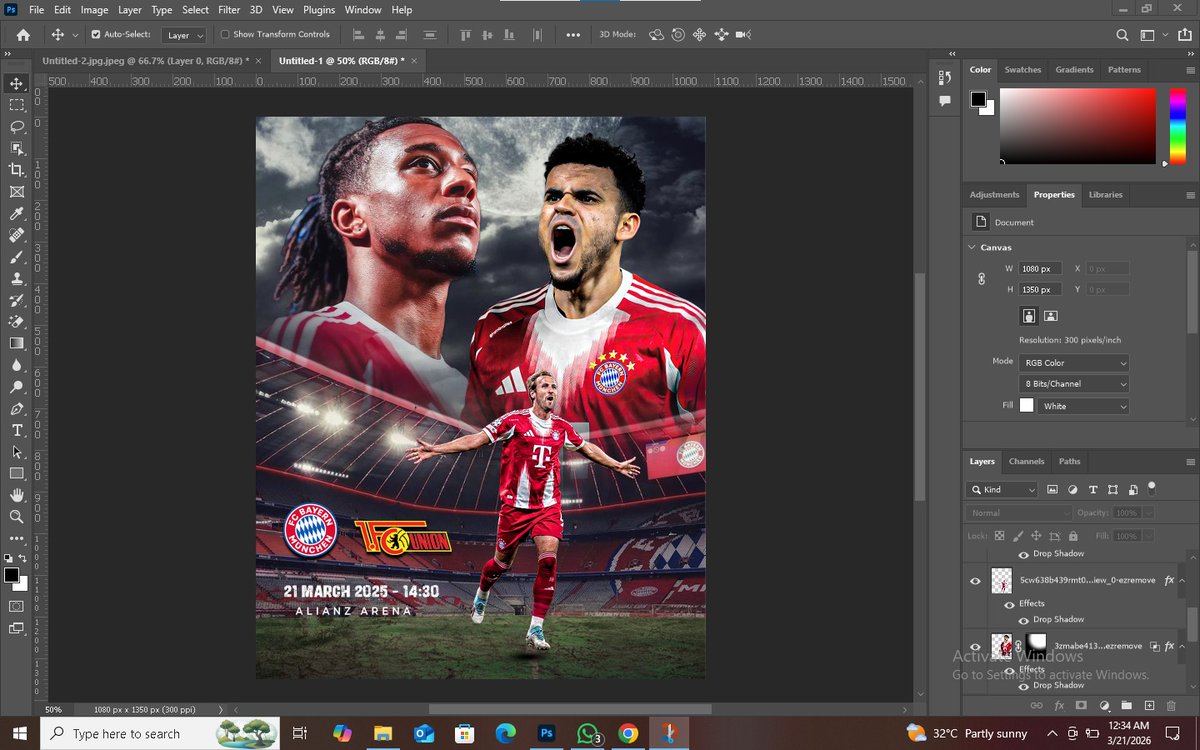
Task: Collapse effects of 5cw638b439rmt0 layer
Action: 1183,581
